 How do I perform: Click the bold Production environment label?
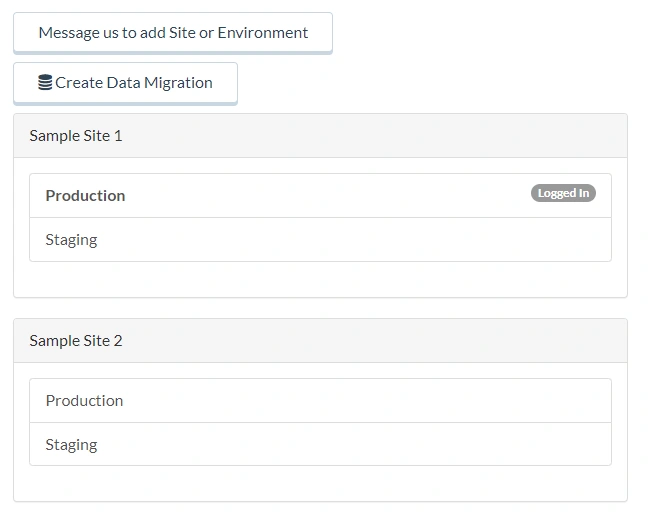click(85, 196)
